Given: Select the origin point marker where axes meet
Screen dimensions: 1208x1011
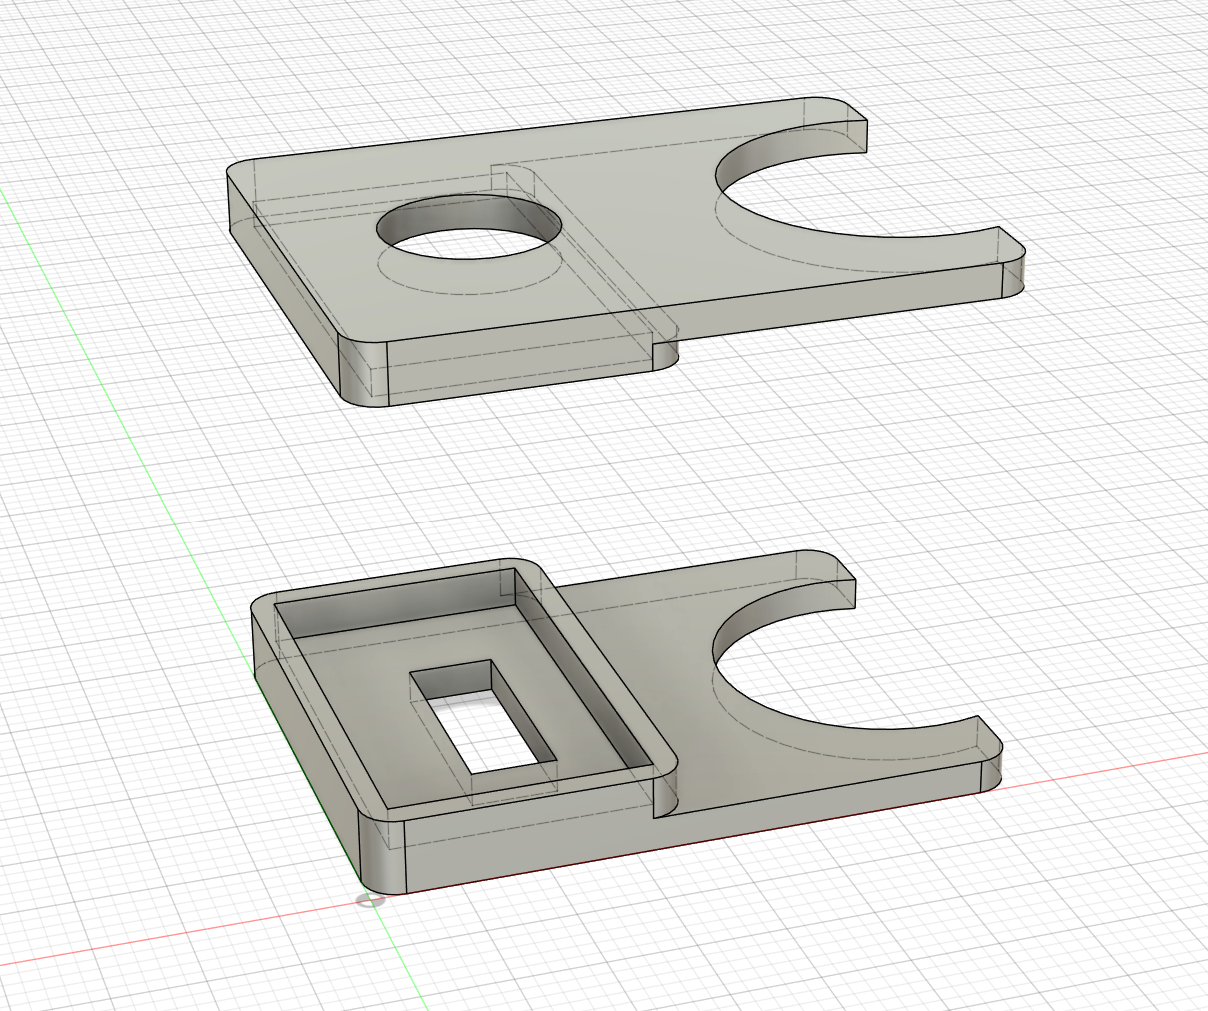Looking at the screenshot, I should [370, 901].
